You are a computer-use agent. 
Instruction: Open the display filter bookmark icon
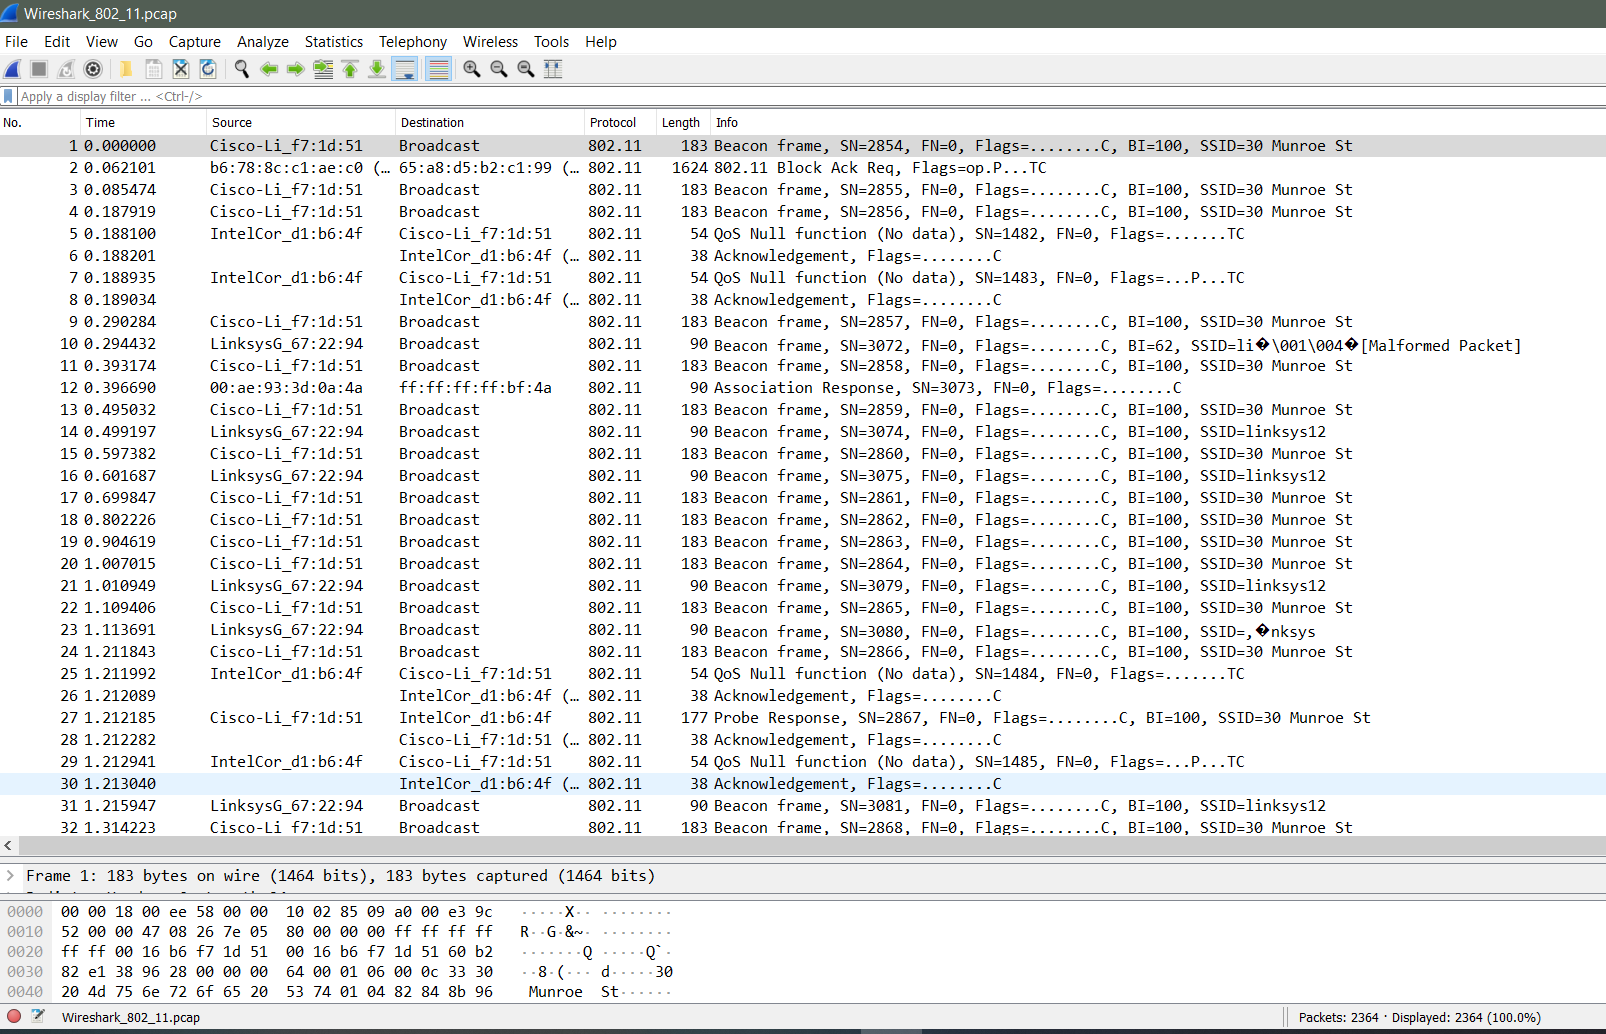[9, 96]
